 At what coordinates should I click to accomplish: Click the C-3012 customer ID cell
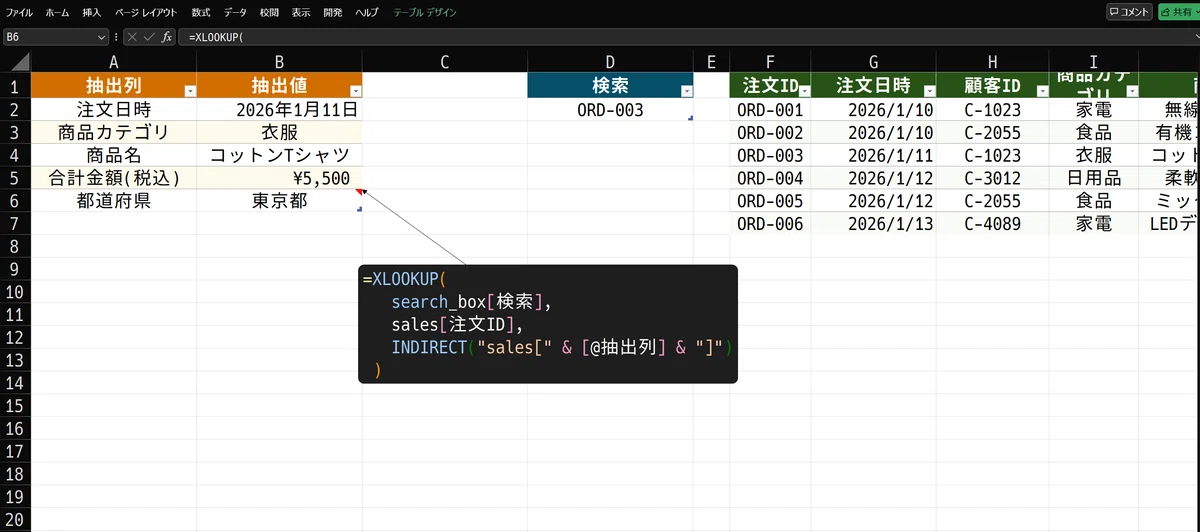(x=993, y=178)
